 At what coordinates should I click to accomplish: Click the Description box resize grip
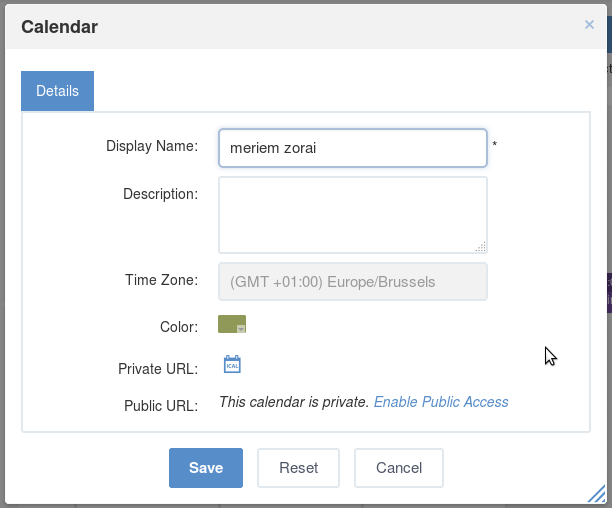480,247
